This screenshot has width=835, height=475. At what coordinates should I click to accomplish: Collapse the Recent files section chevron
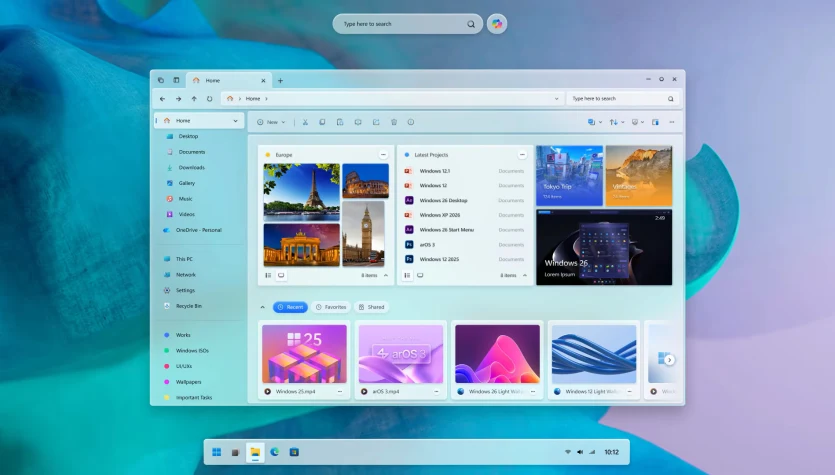263,307
